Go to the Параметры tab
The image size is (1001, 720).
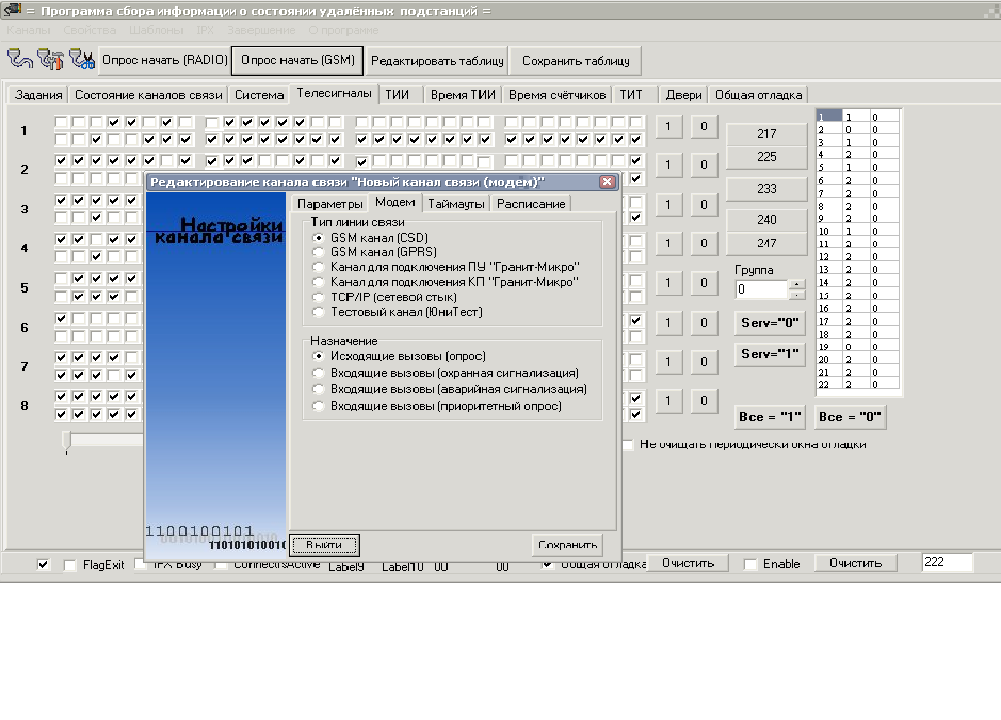click(329, 204)
